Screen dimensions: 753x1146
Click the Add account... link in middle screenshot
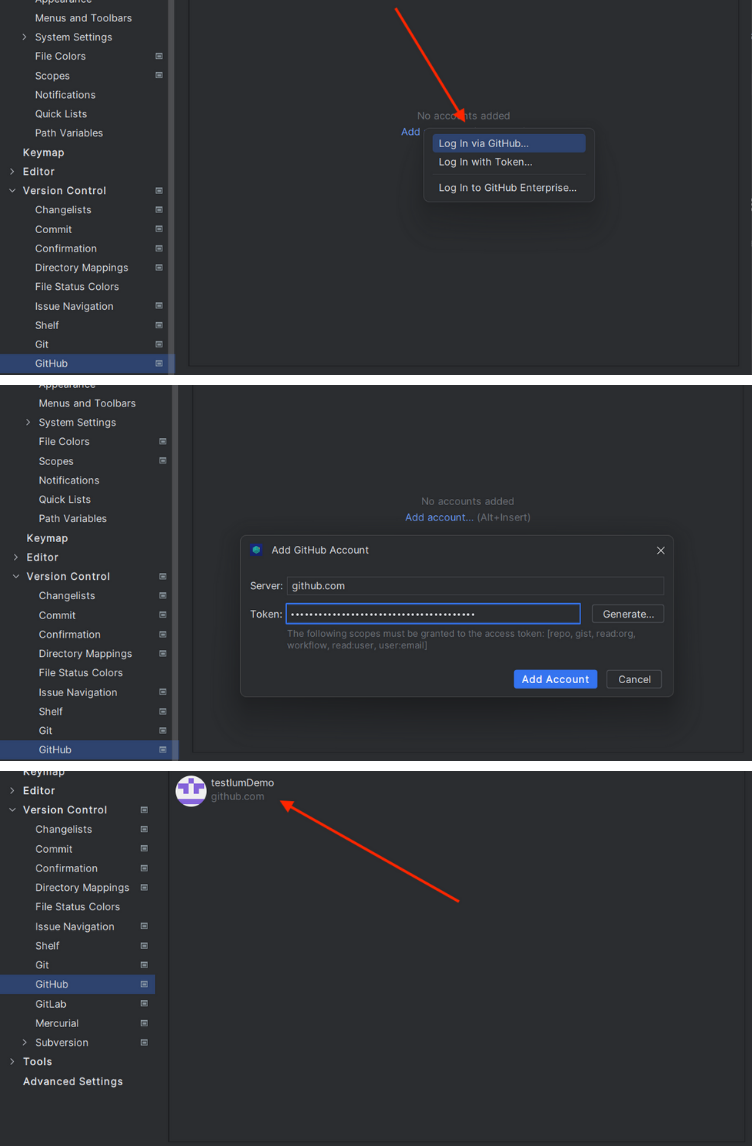tap(439, 517)
